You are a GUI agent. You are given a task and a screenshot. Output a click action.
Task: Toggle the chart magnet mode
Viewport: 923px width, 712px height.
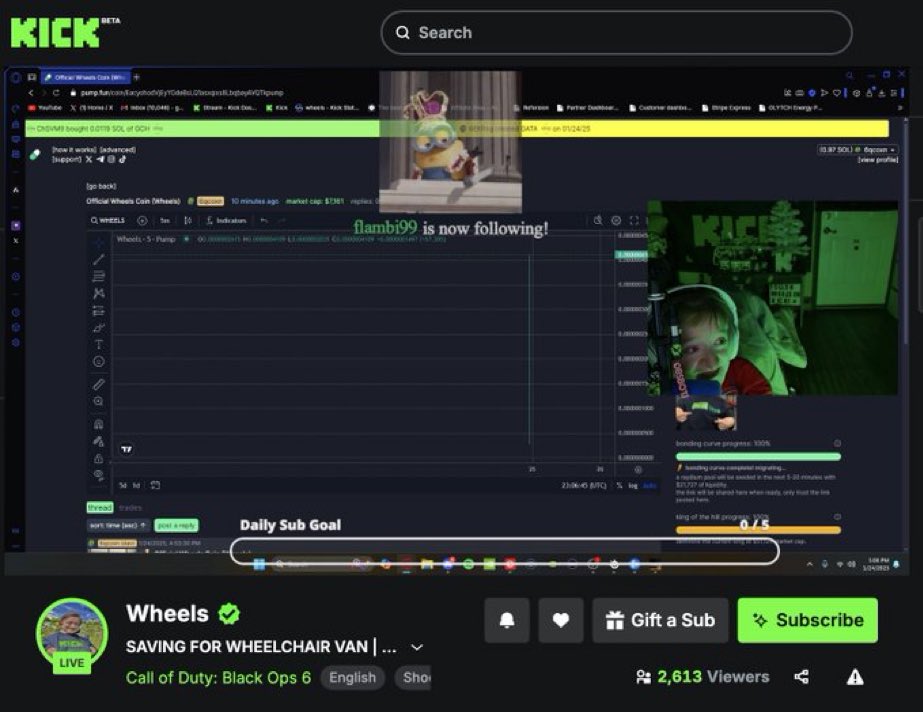point(98,424)
